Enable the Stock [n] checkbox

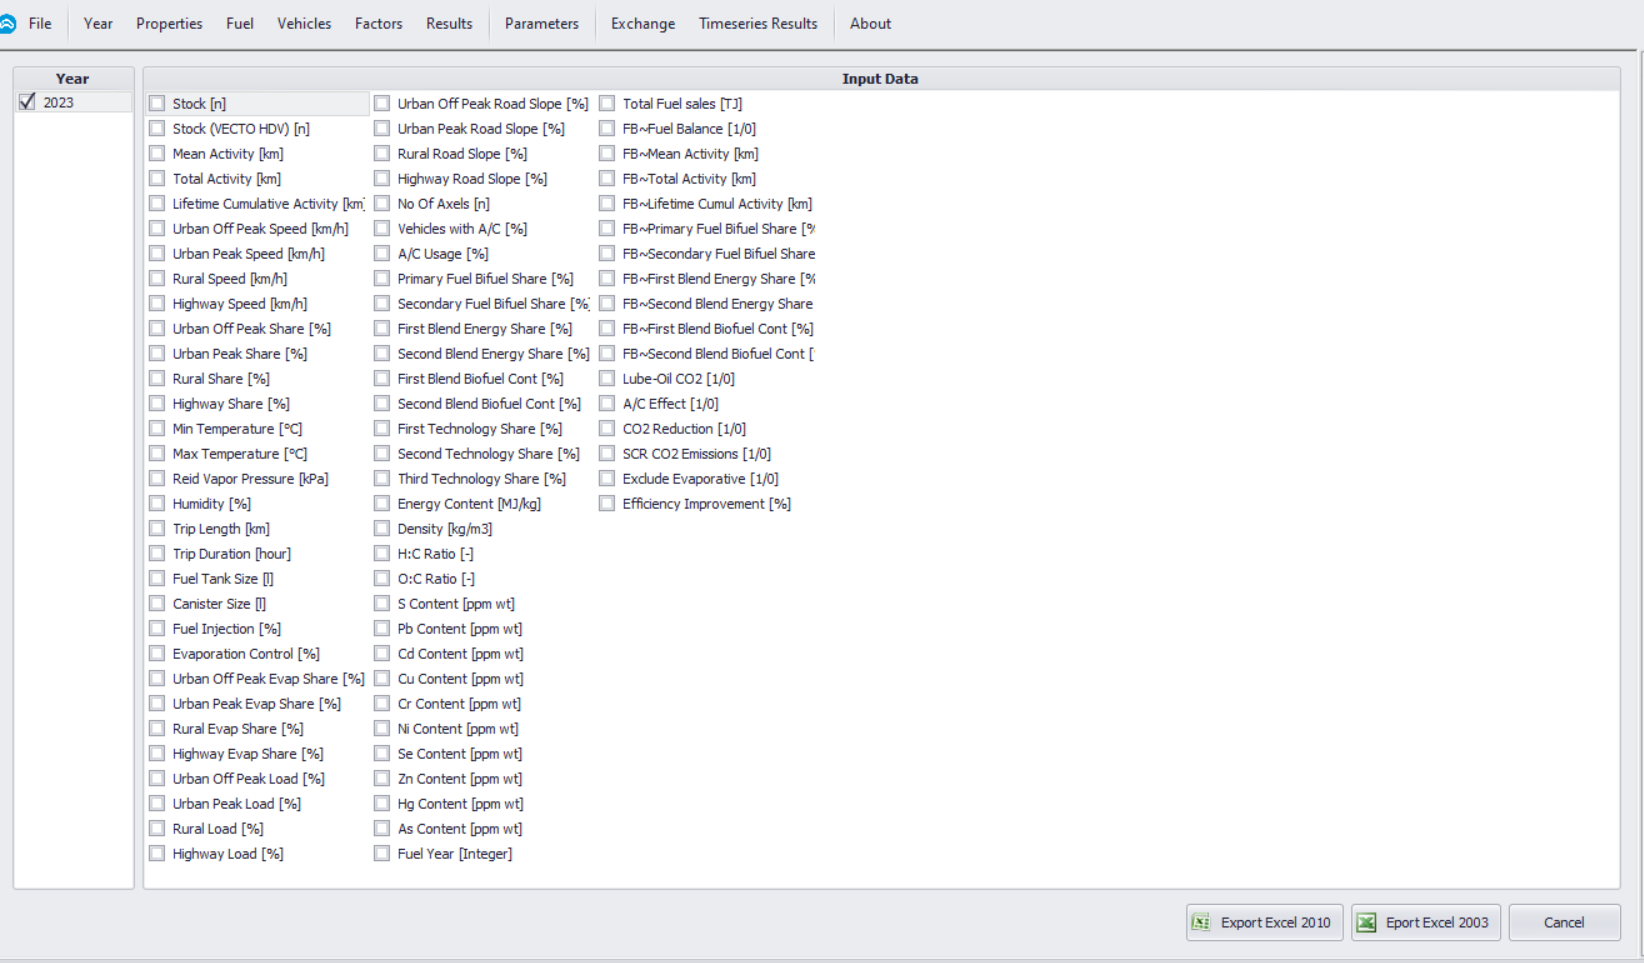pyautogui.click(x=157, y=103)
